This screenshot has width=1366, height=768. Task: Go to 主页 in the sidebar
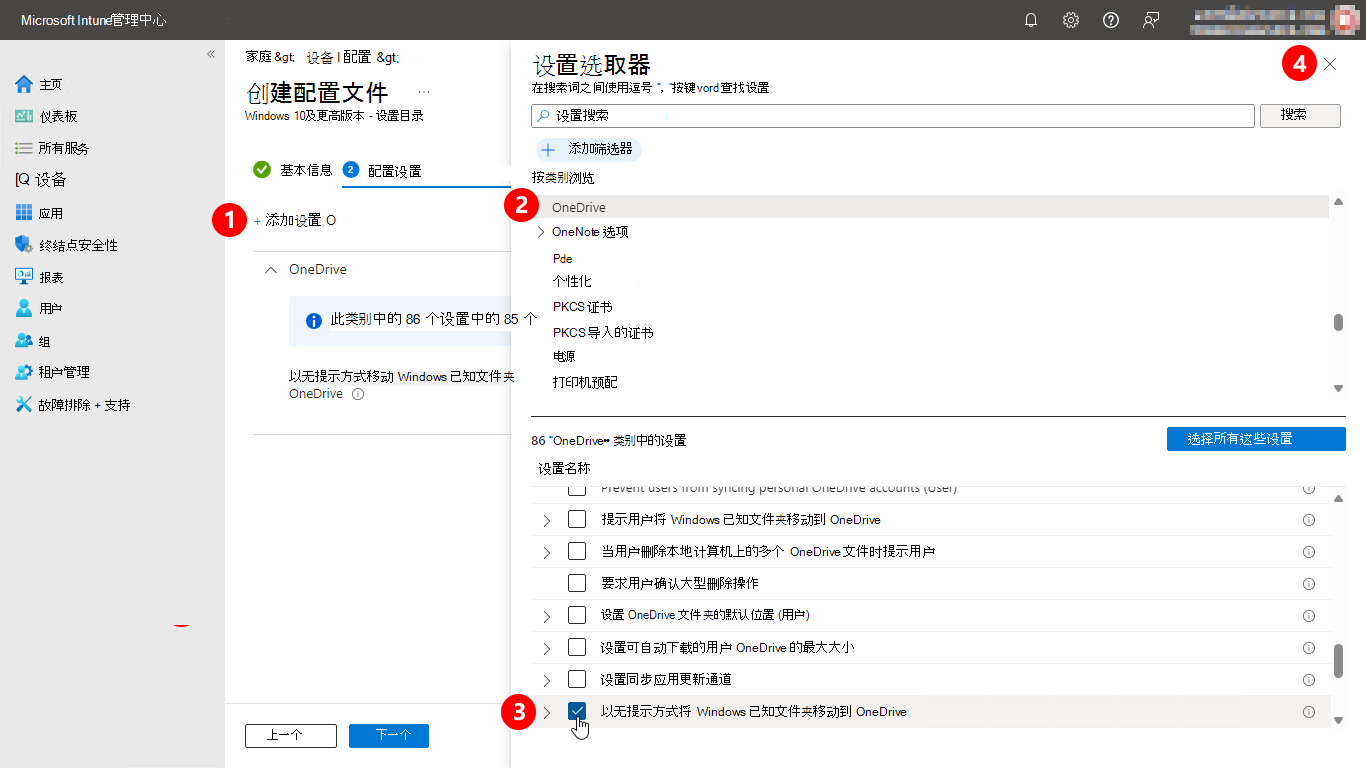click(50, 85)
